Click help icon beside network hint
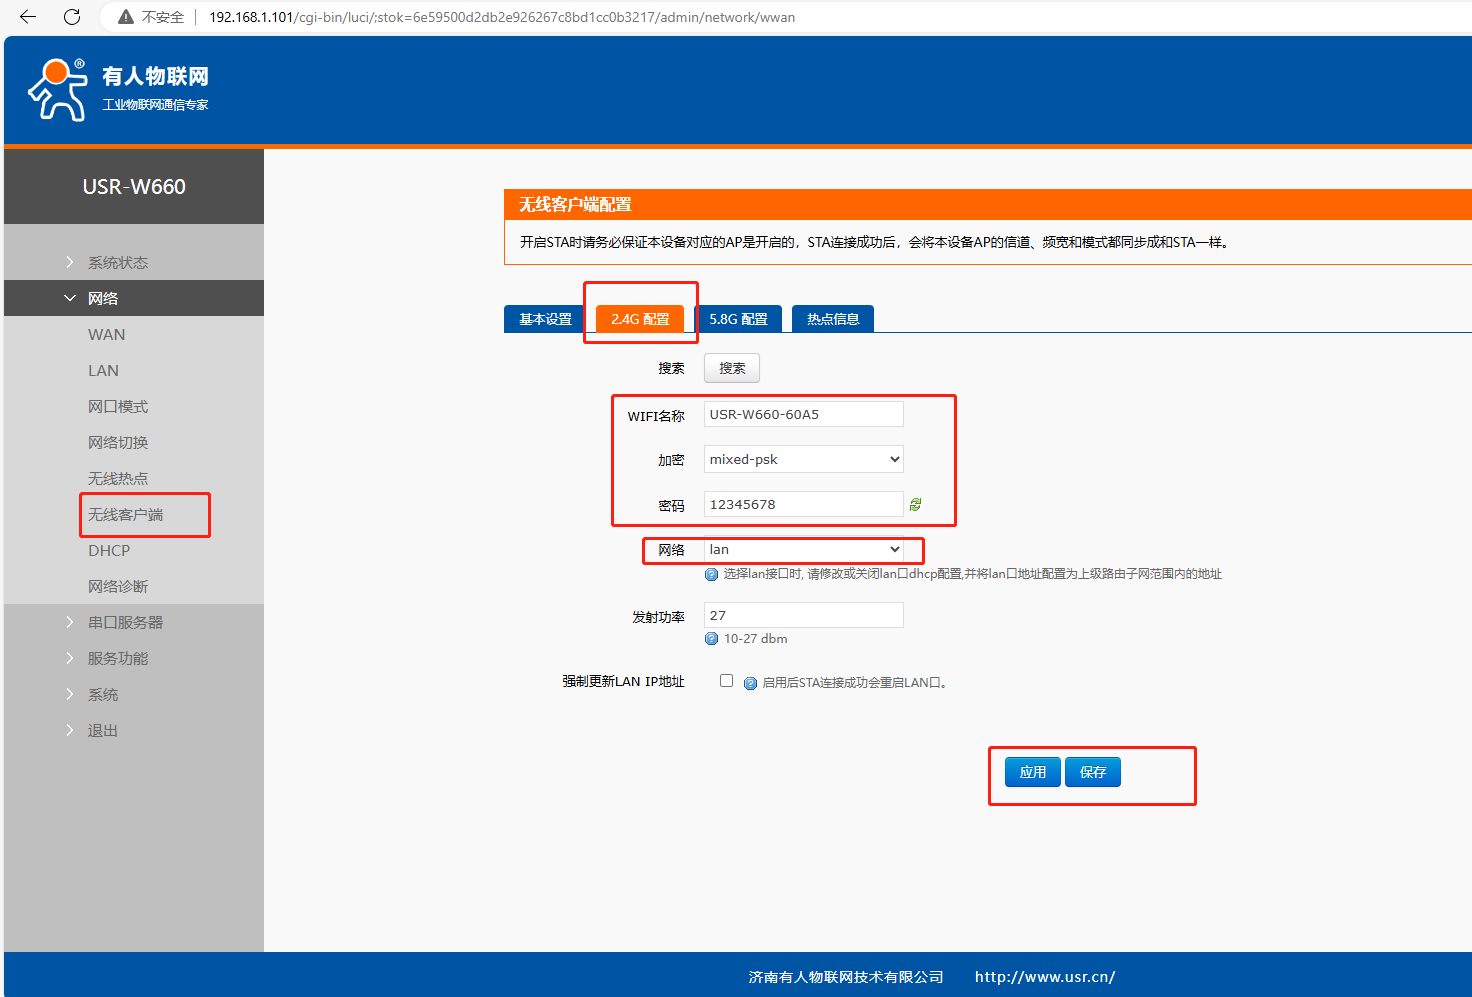Screen dimensions: 1472x997 [x=712, y=574]
